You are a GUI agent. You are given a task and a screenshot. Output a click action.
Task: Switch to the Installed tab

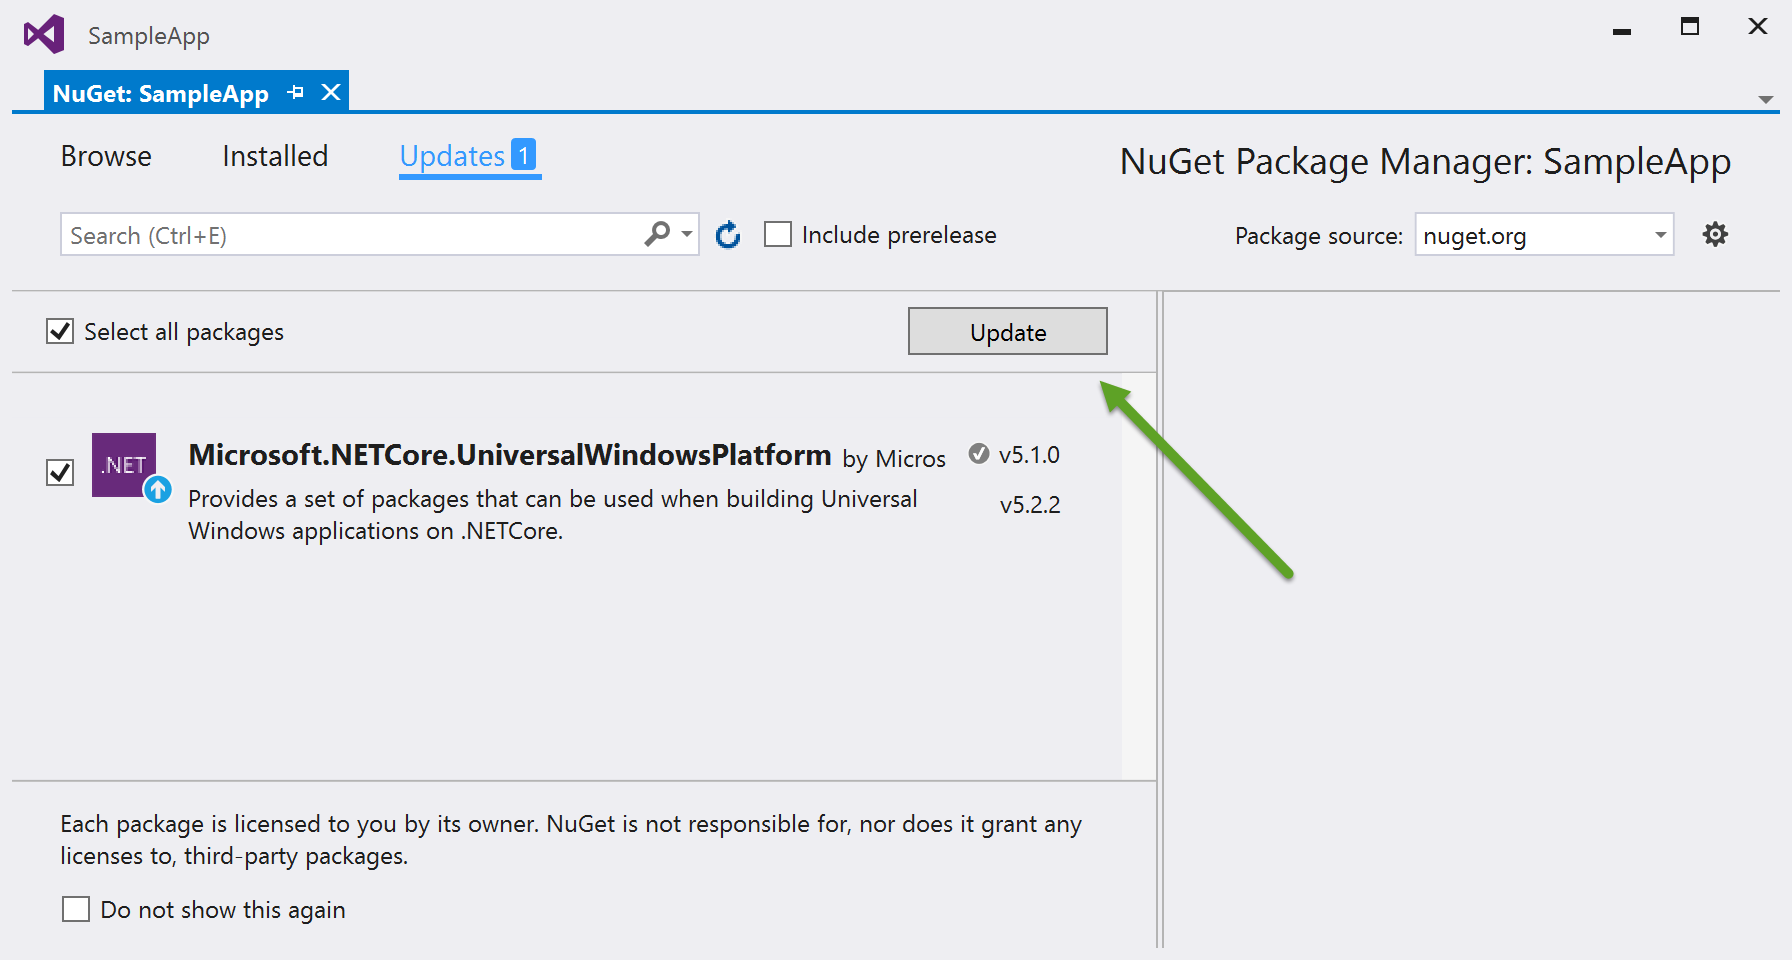275,156
